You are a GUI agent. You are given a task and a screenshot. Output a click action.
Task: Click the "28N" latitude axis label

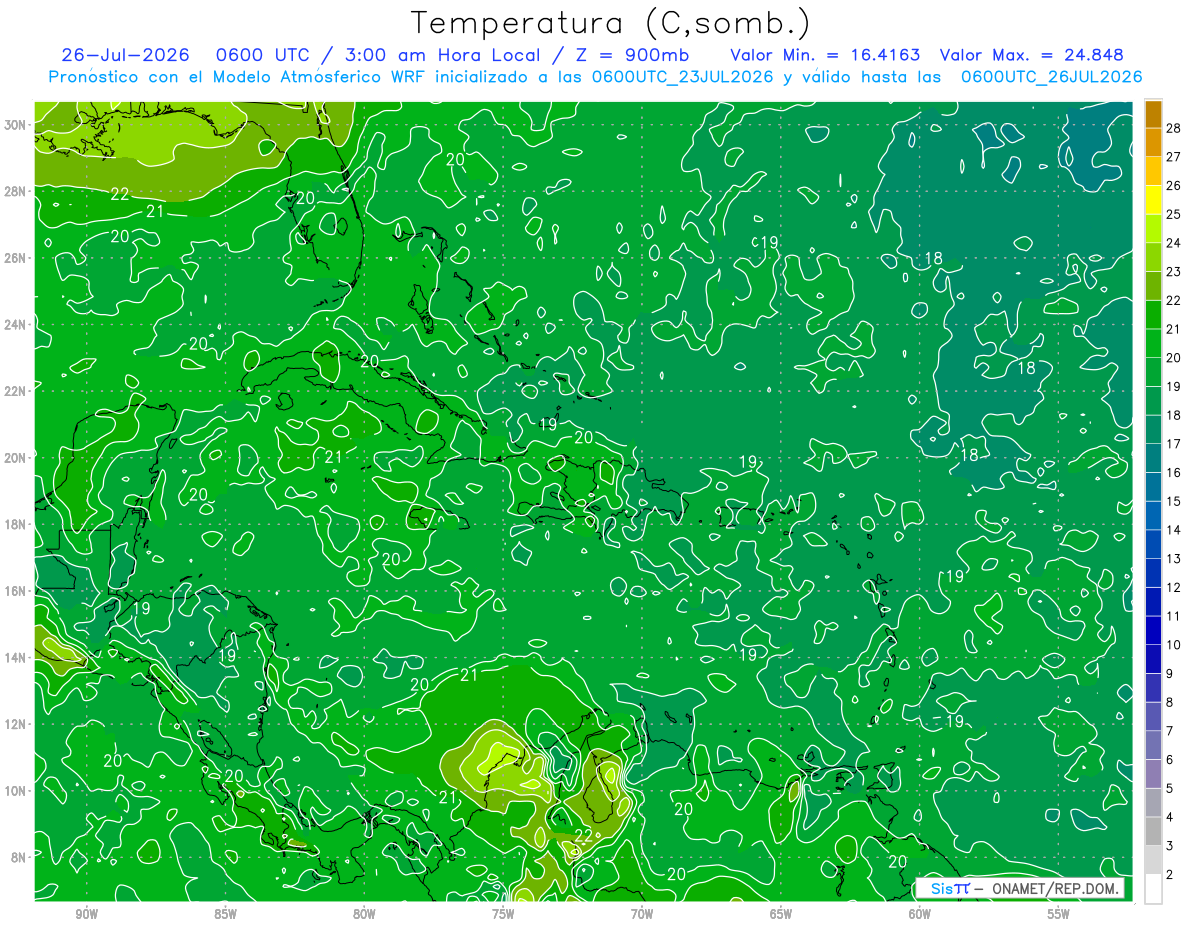tap(17, 191)
